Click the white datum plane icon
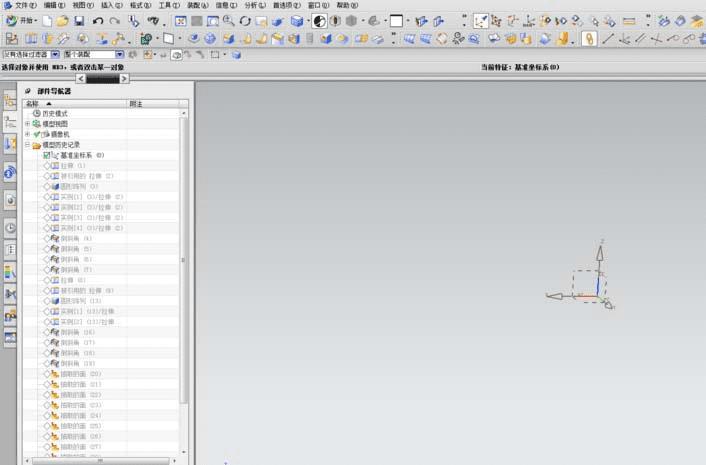The height and width of the screenshot is (465, 706). (x=168, y=39)
